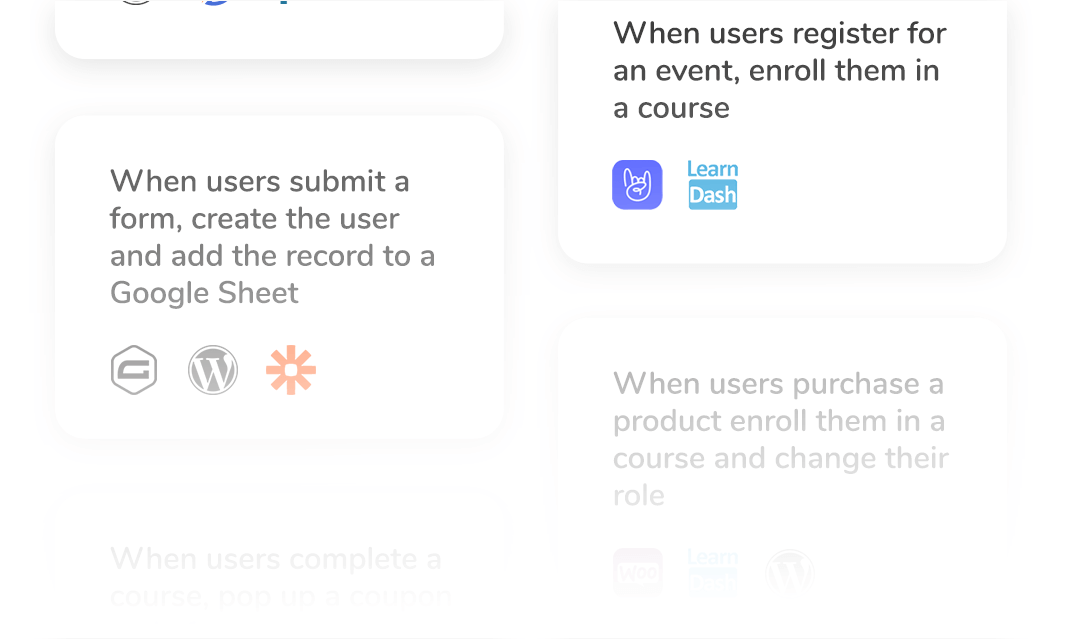Click "course and change their" line in purchase card

click(x=780, y=458)
